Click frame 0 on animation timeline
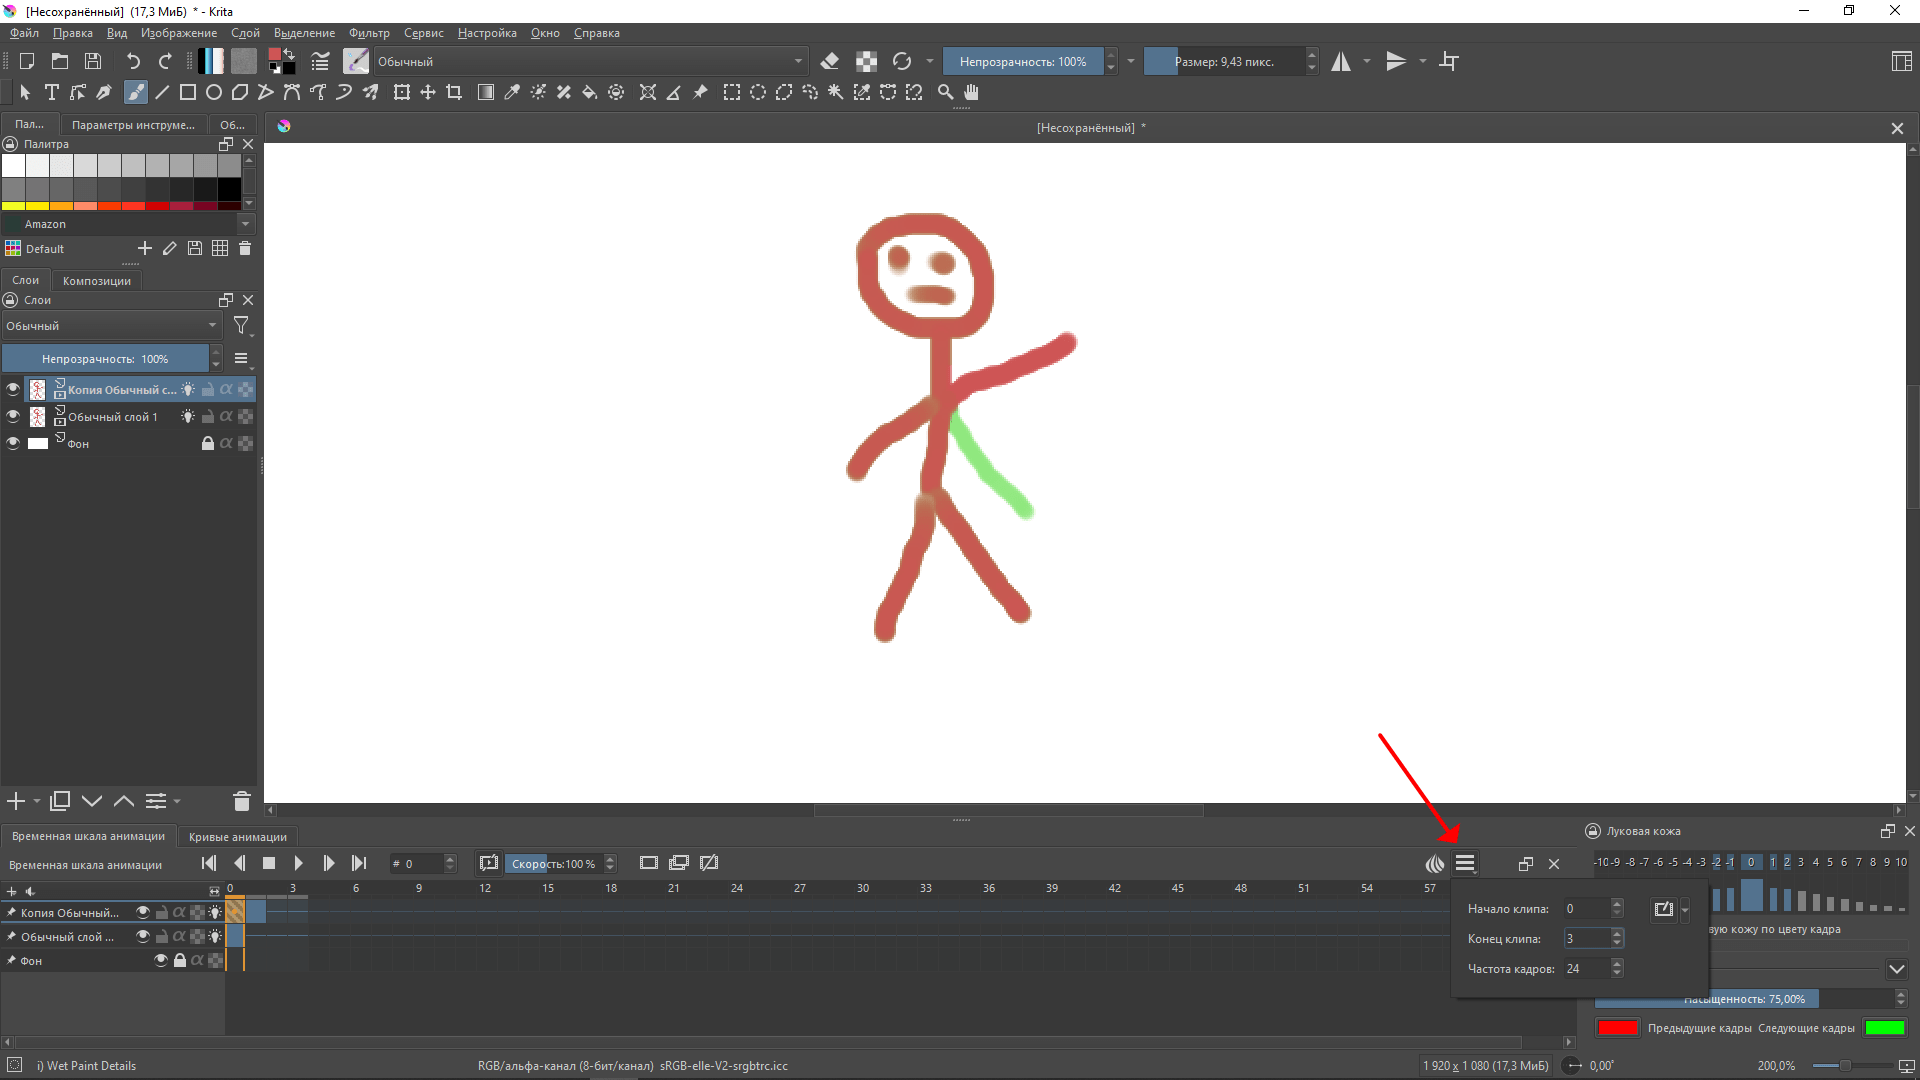Screen dimensions: 1920x1080 click(231, 887)
